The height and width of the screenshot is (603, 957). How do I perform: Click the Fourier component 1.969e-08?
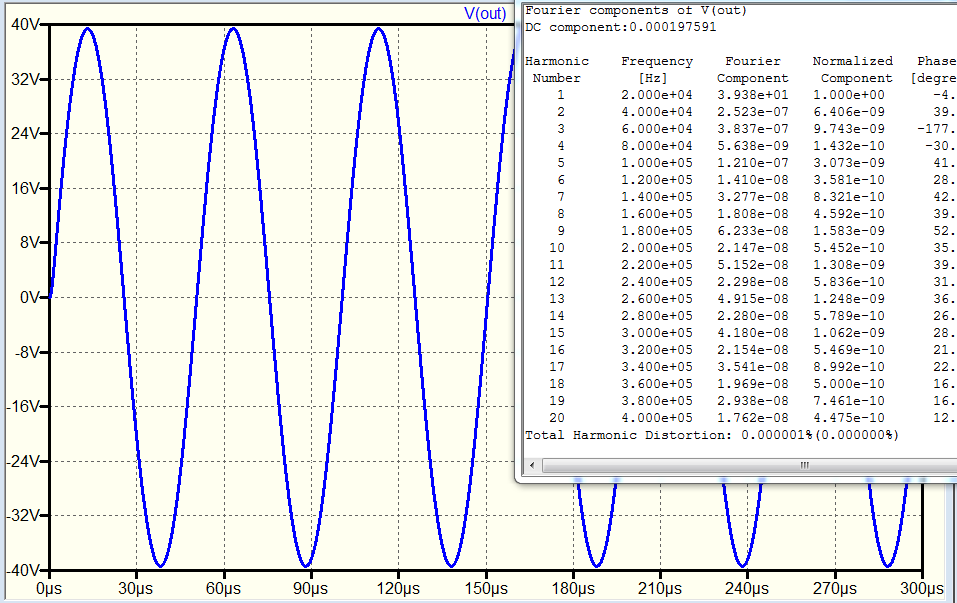tap(753, 385)
